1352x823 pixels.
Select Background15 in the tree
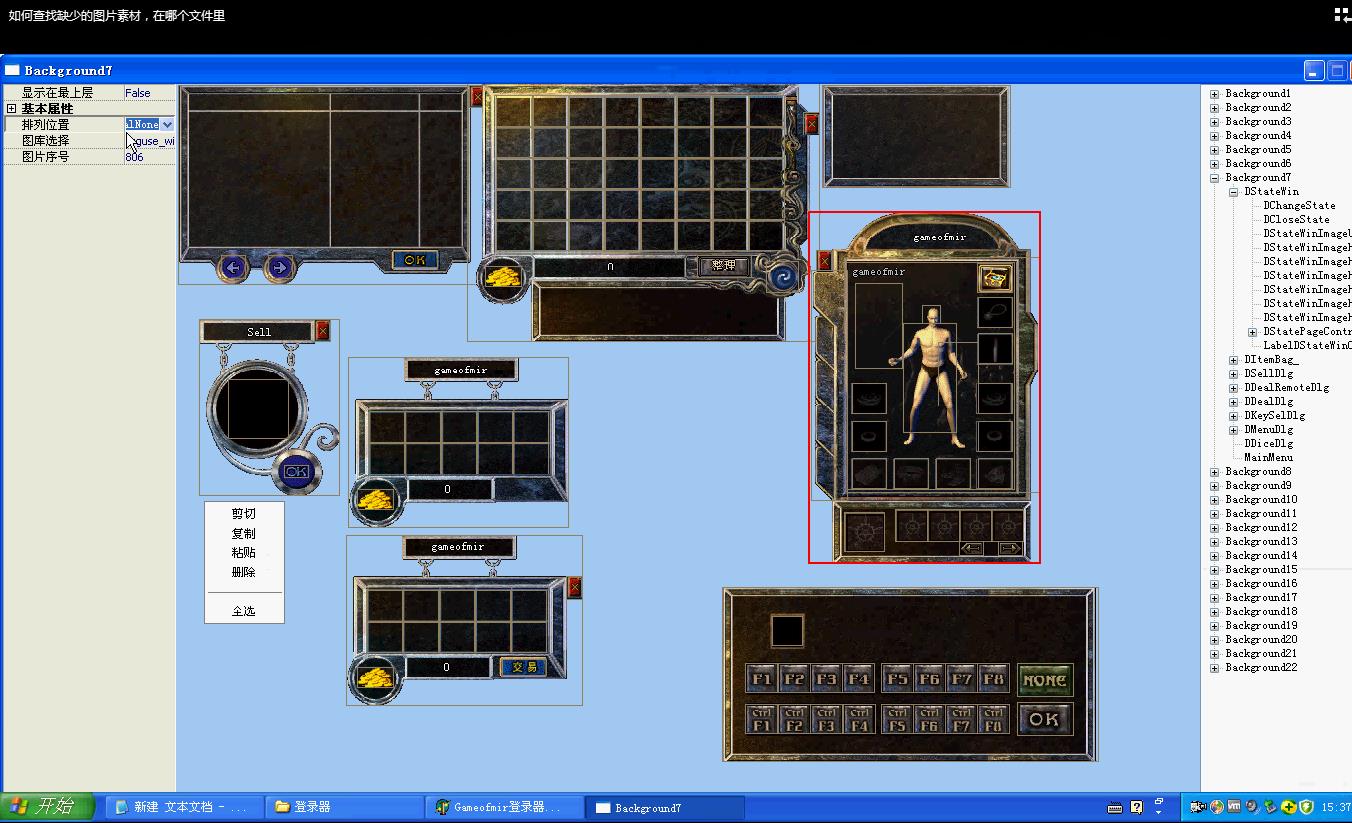point(1261,569)
